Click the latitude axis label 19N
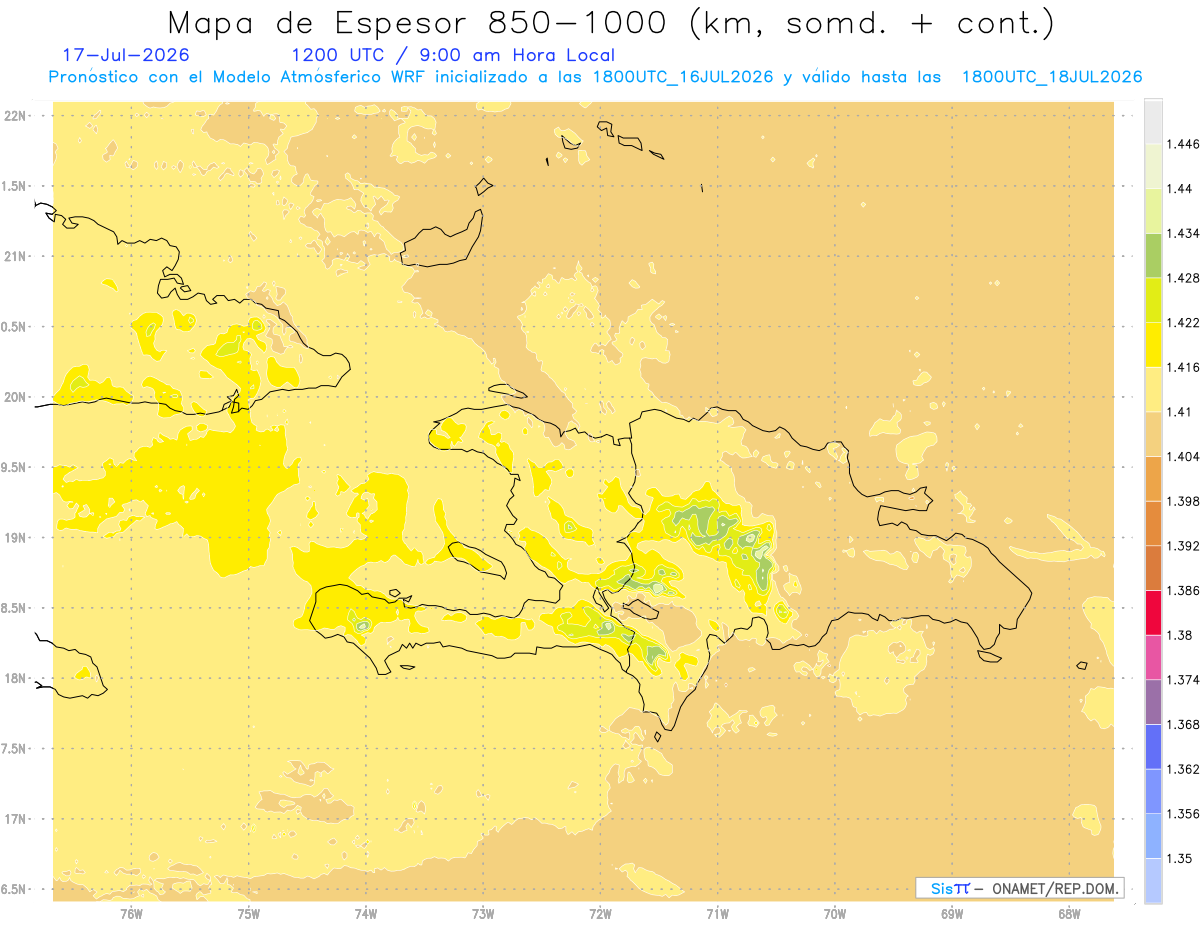The height and width of the screenshot is (927, 1200). (15, 537)
